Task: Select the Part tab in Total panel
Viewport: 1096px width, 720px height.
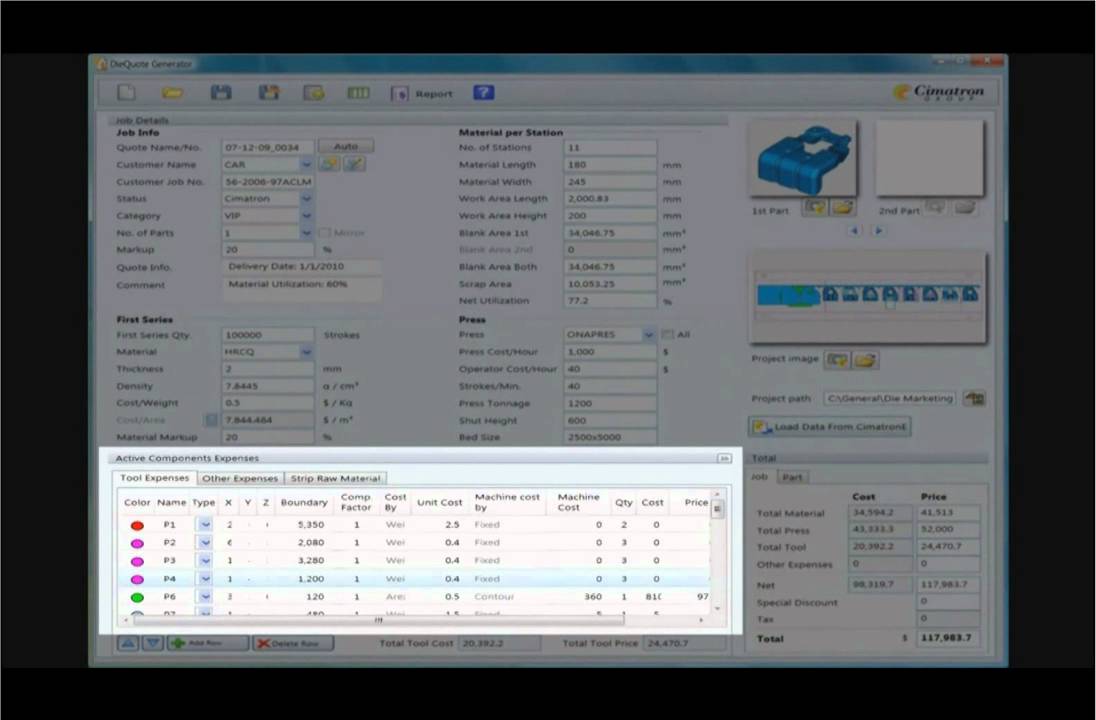Action: 792,477
